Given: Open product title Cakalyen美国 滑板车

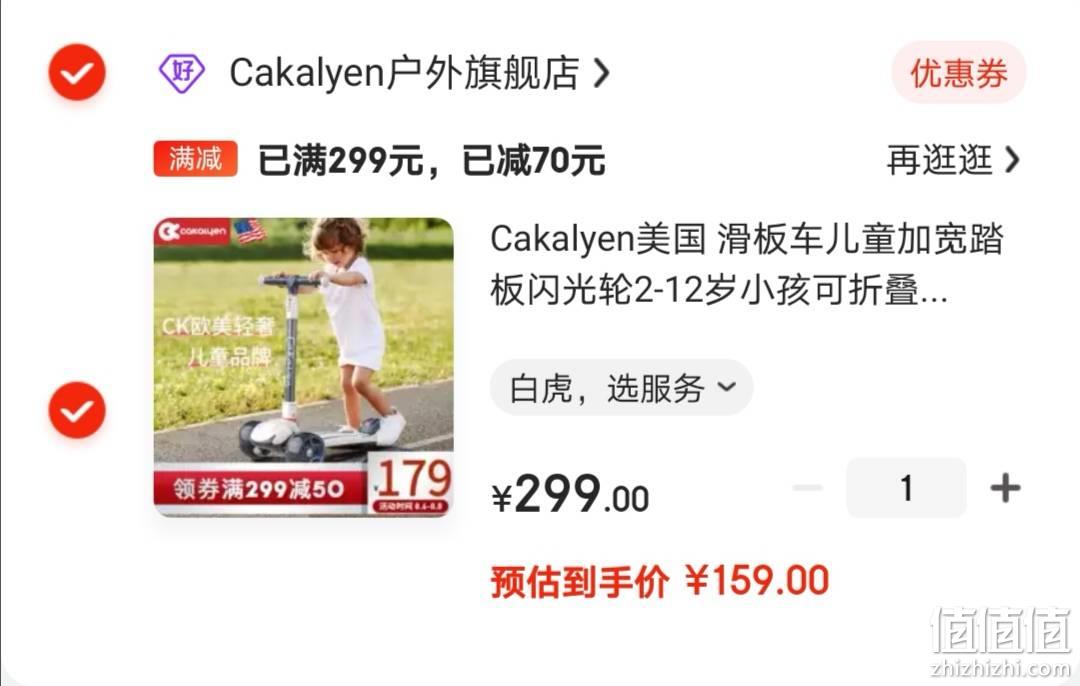Looking at the screenshot, I should [747, 265].
